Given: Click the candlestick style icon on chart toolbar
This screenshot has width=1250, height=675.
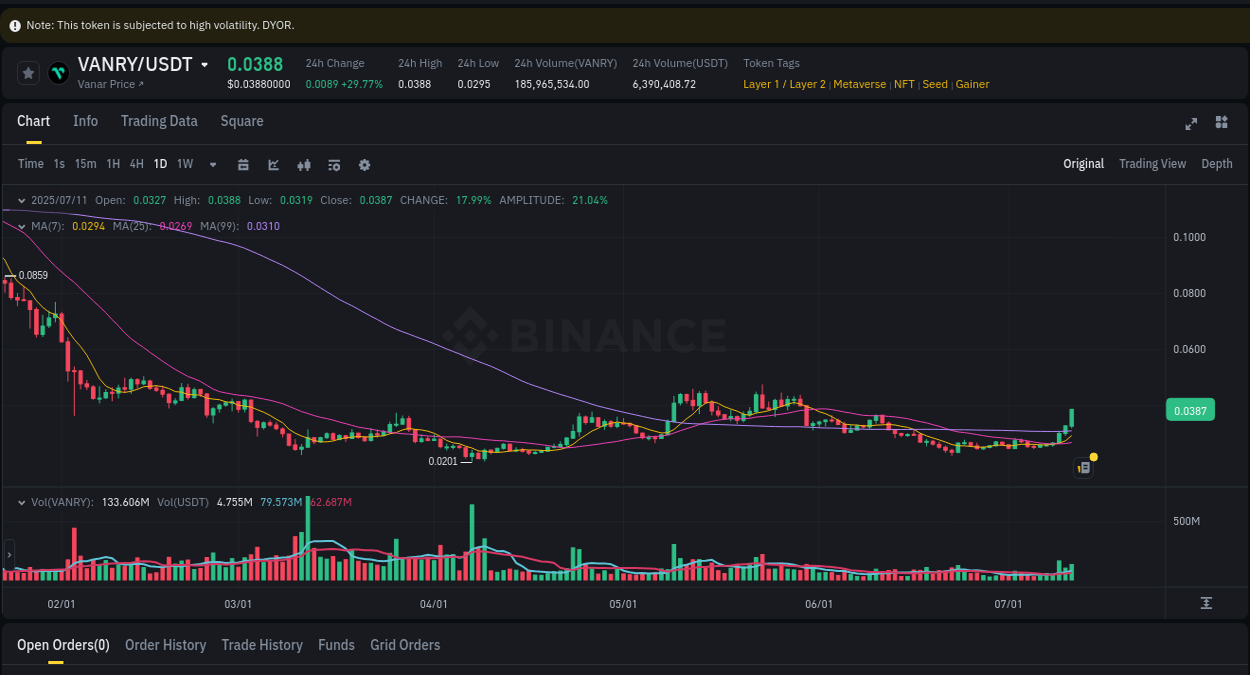Looking at the screenshot, I should coord(304,164).
